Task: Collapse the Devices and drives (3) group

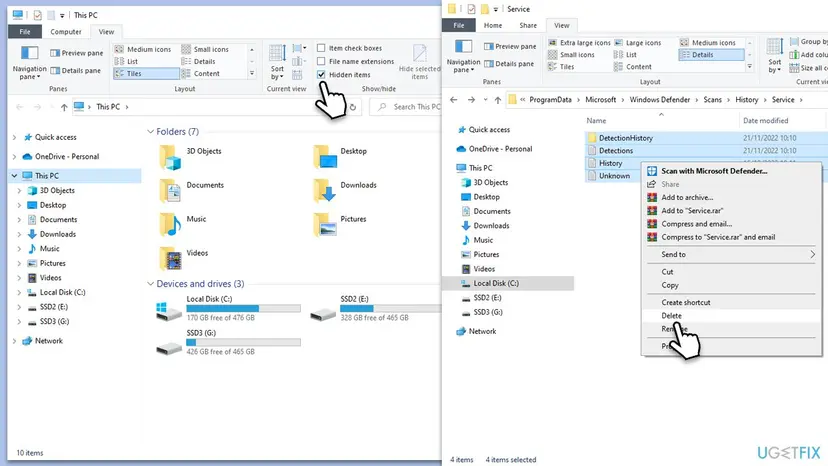Action: pyautogui.click(x=150, y=284)
